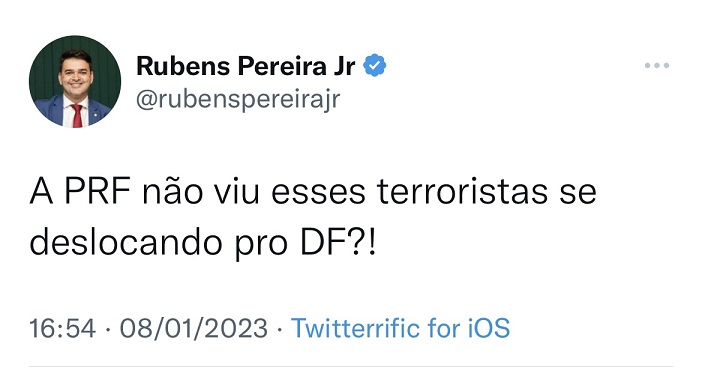Viewport: 702px width, 377px height.
Task: Click the word não in the tweet
Action: point(172,192)
